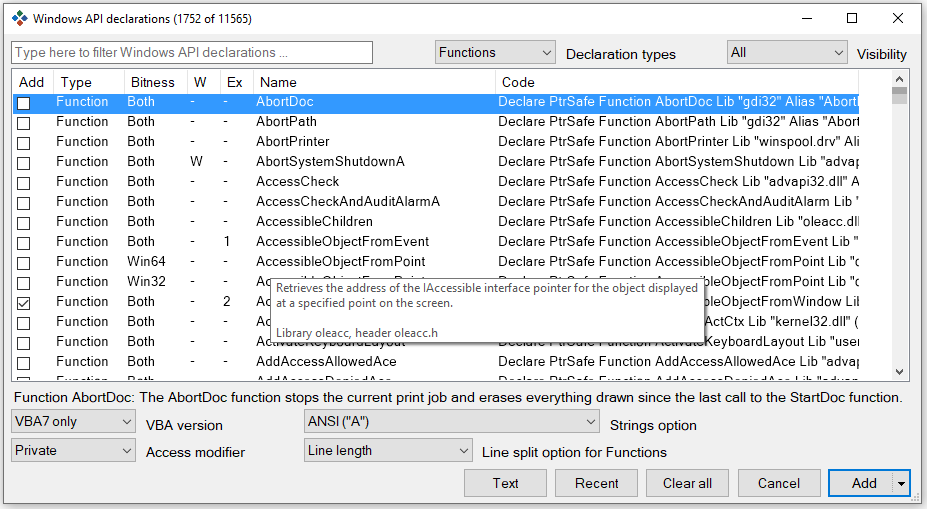Uncheck the checked Function row with Ex 2
Image resolution: width=927 pixels, height=509 pixels.
click(x=24, y=303)
